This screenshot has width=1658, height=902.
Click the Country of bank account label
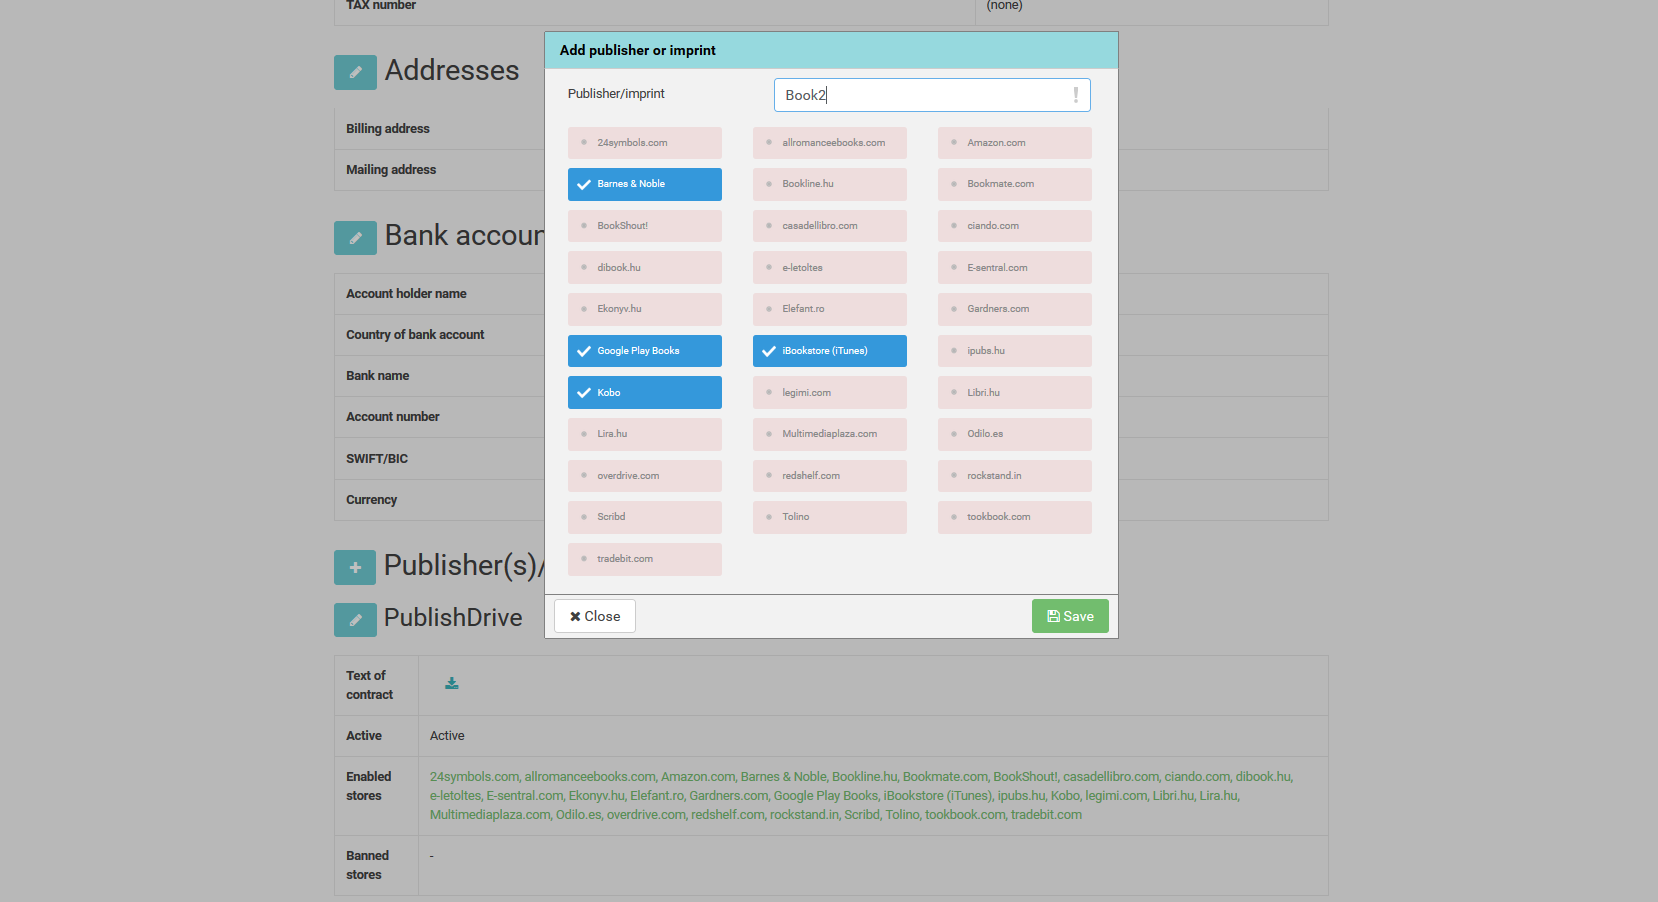(415, 335)
